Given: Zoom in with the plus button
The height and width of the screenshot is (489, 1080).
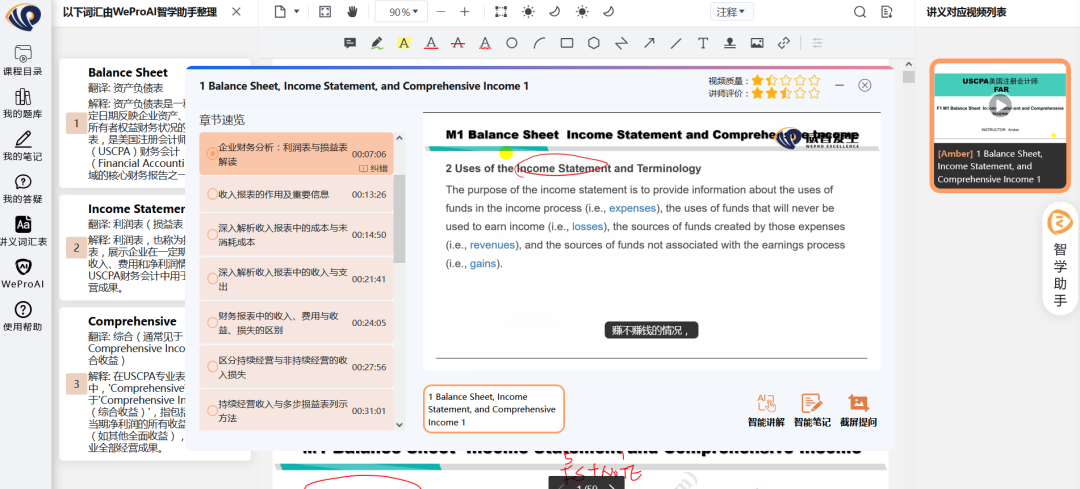Looking at the screenshot, I should [465, 12].
